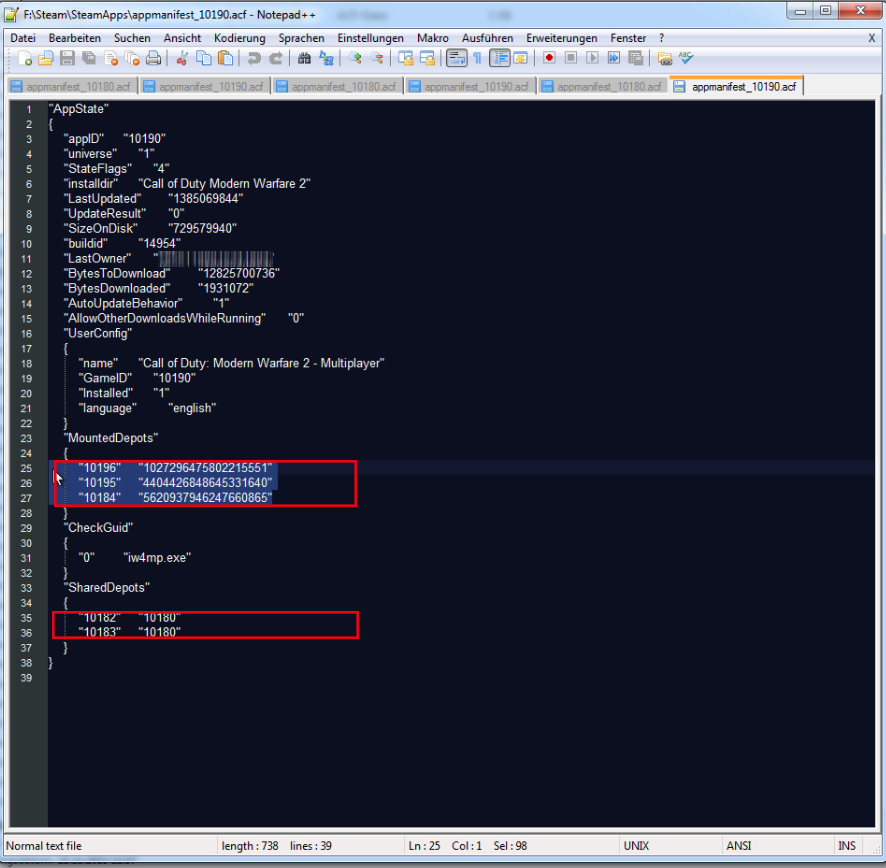
Task: Open the Ansicht menu
Action: [183, 38]
